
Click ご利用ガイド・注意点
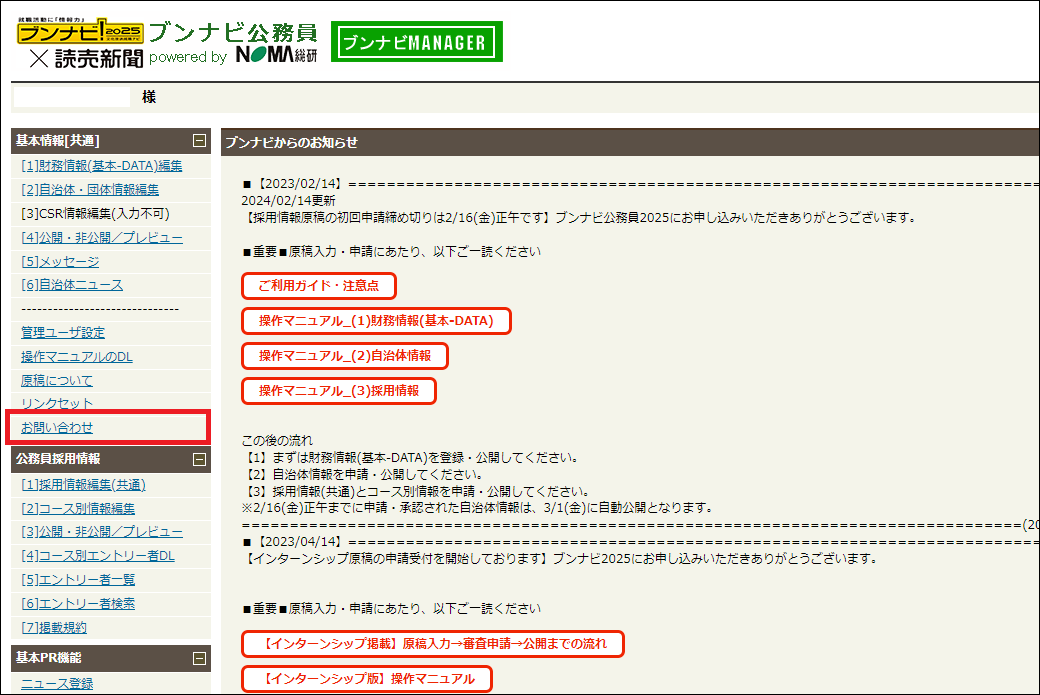(x=318, y=286)
